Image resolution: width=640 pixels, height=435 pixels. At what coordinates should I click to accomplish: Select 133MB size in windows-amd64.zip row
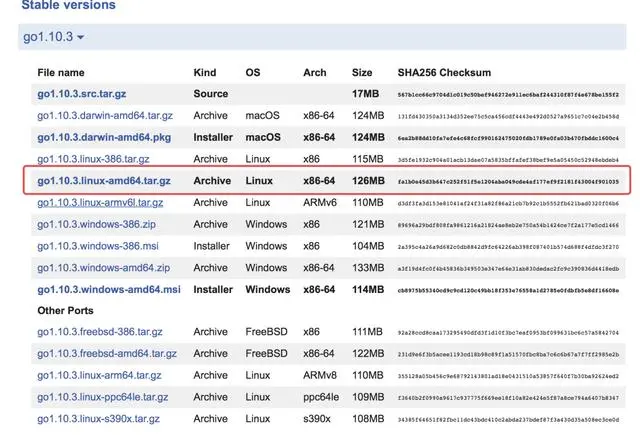pos(368,268)
